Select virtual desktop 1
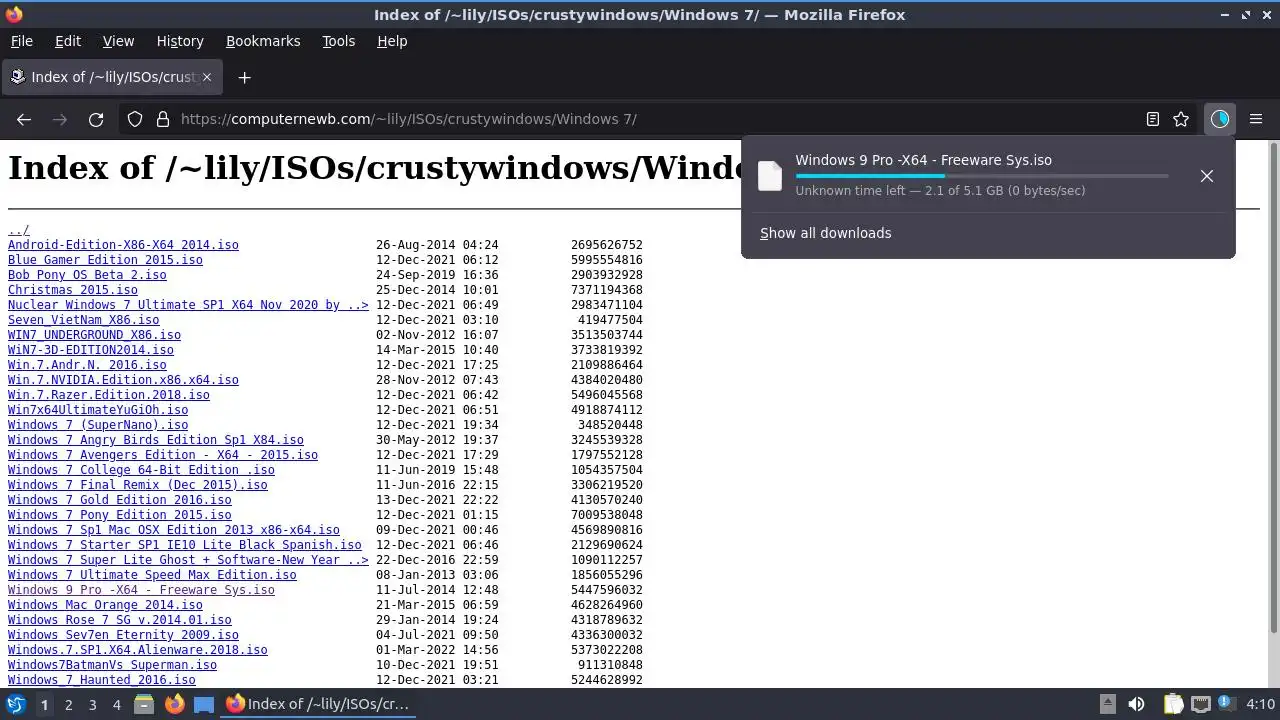Image resolution: width=1280 pixels, height=720 pixels. [44, 704]
